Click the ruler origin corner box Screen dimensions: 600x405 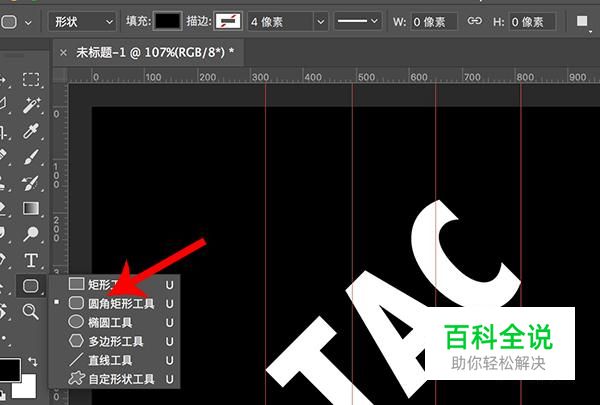(x=60, y=75)
